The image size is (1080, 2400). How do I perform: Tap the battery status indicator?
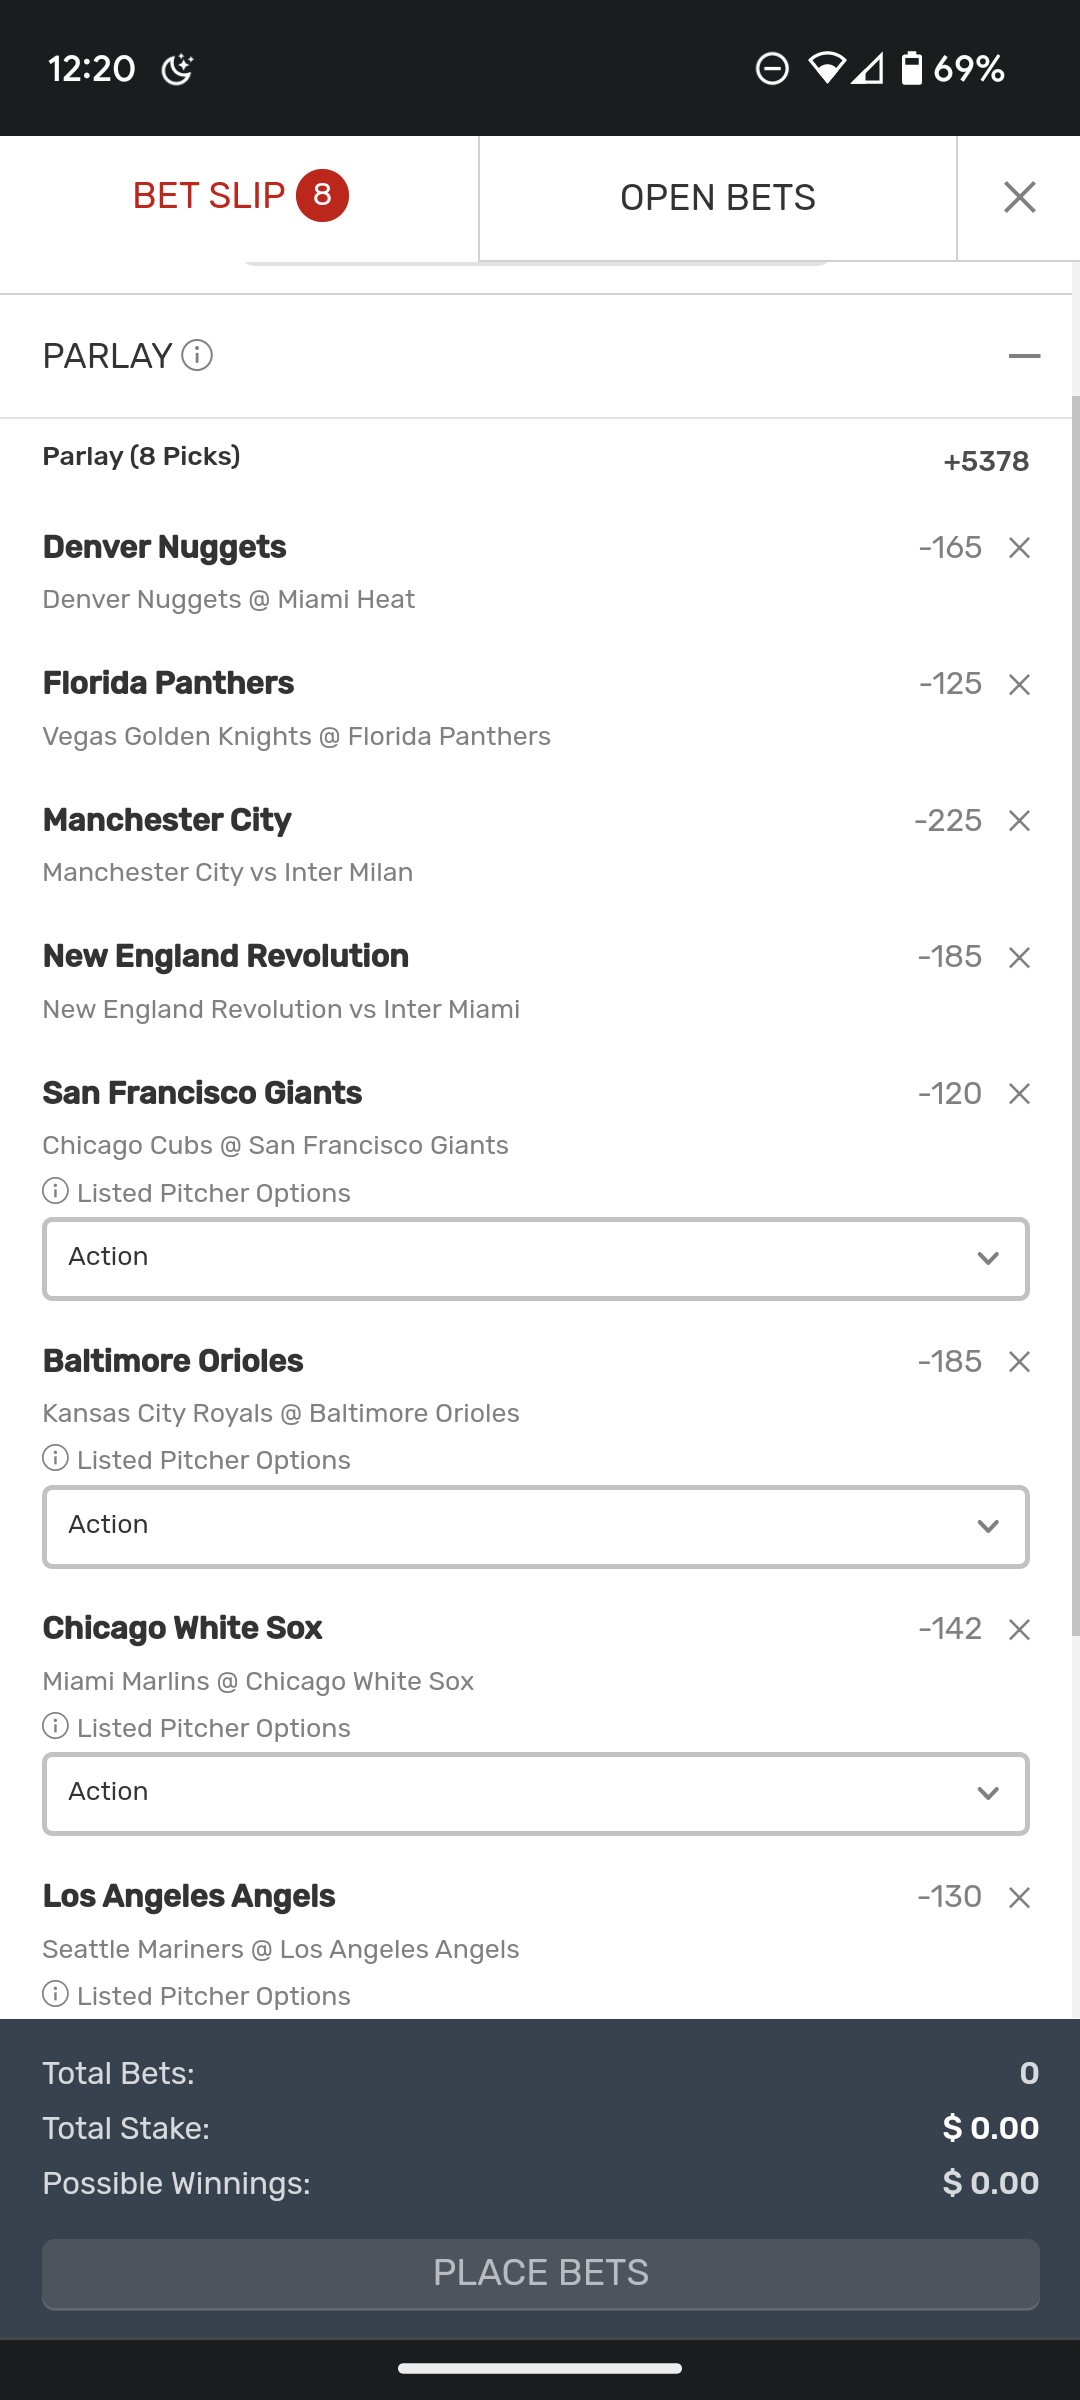[x=911, y=68]
